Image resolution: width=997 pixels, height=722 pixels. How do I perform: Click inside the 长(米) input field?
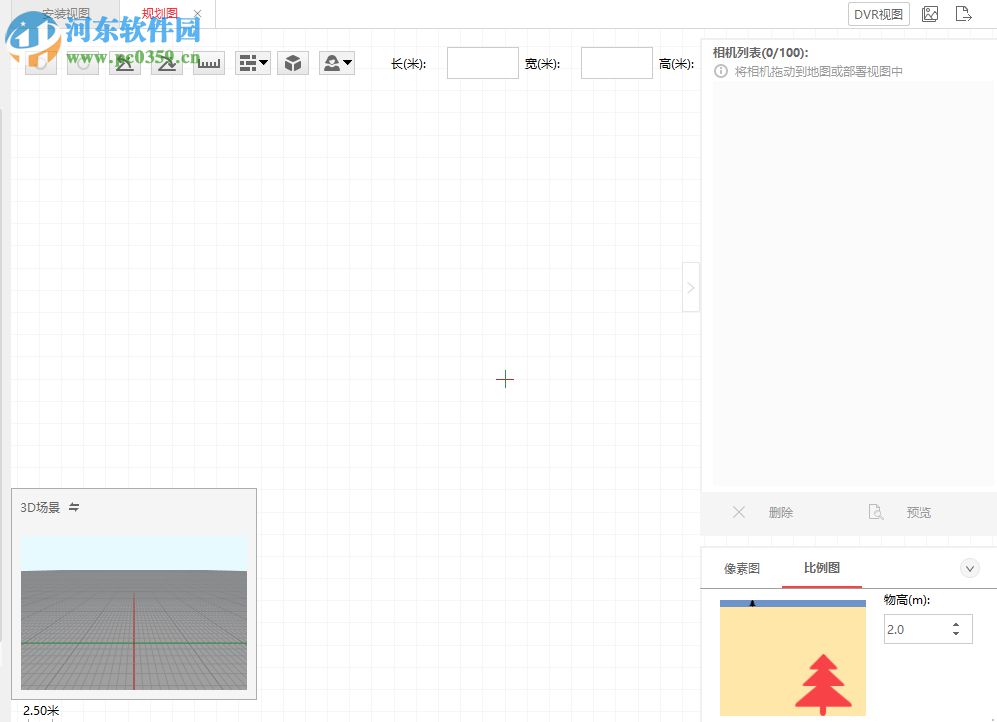482,62
